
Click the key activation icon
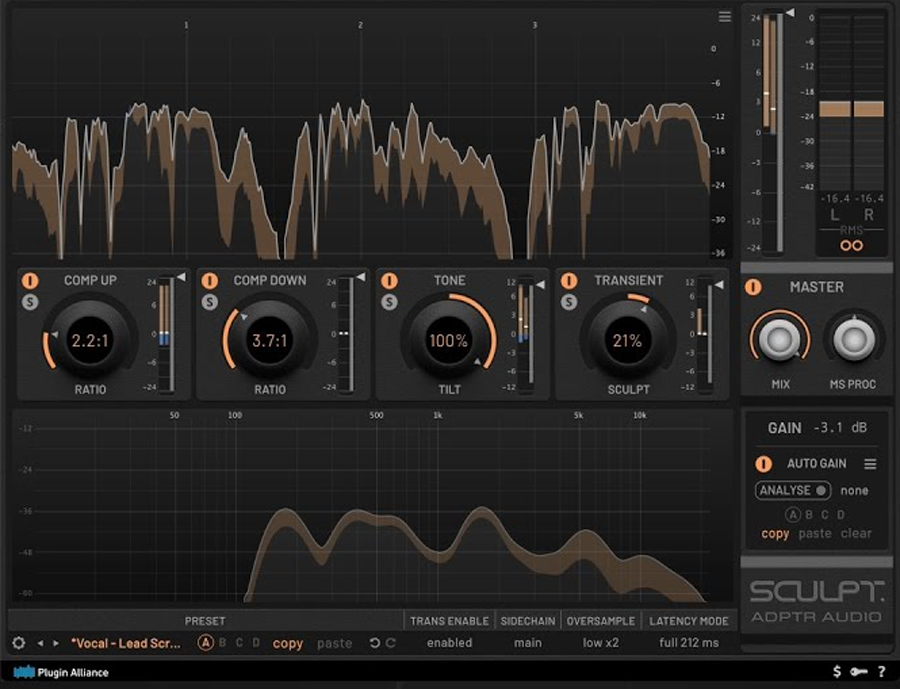pos(859,671)
